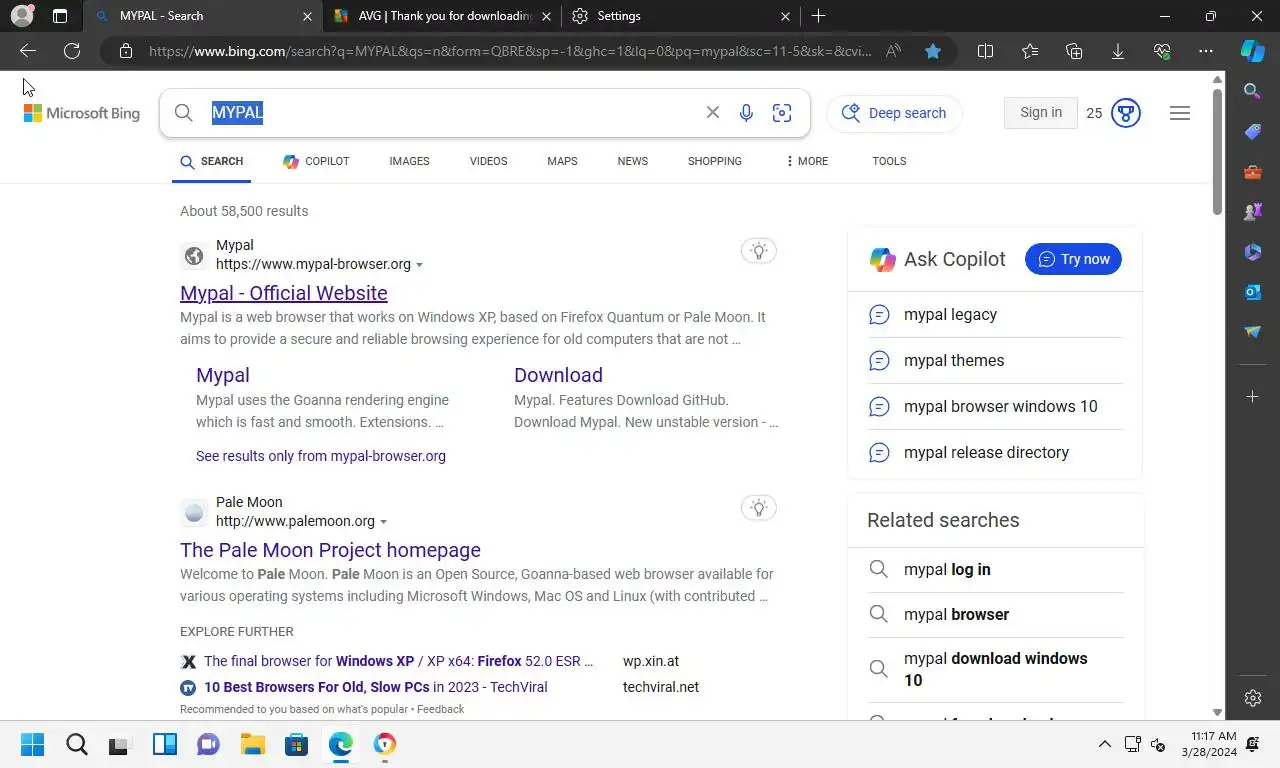Screen dimensions: 1280x768
Task: Go back to the previous page
Action: (x=28, y=51)
